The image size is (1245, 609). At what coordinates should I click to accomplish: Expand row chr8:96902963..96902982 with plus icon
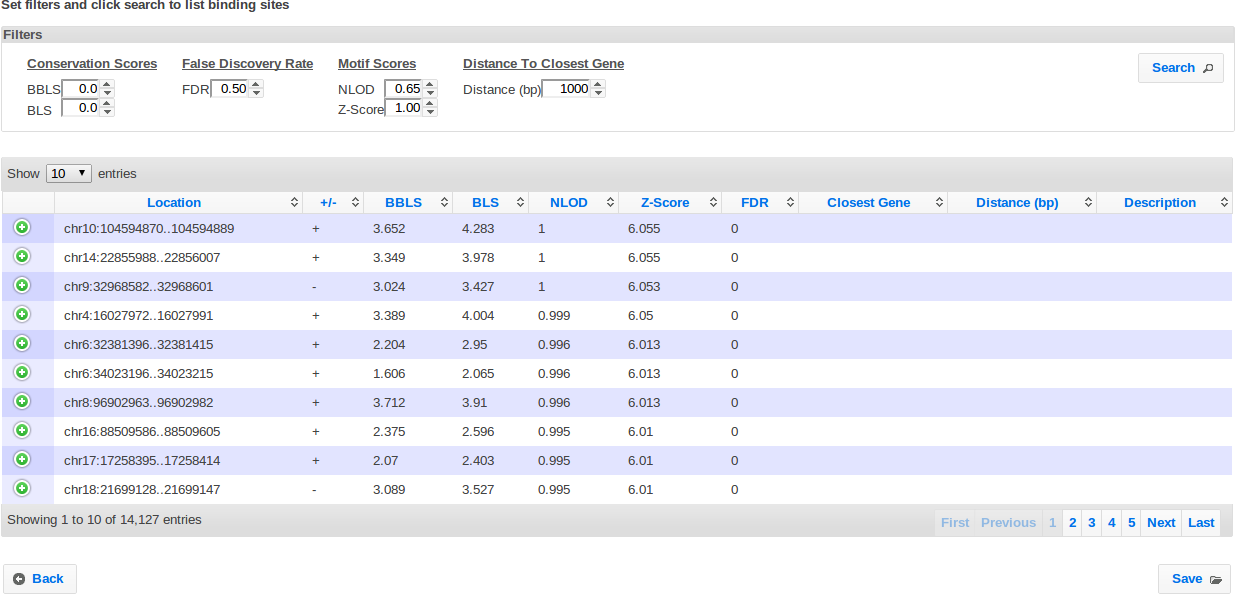[x=22, y=402]
